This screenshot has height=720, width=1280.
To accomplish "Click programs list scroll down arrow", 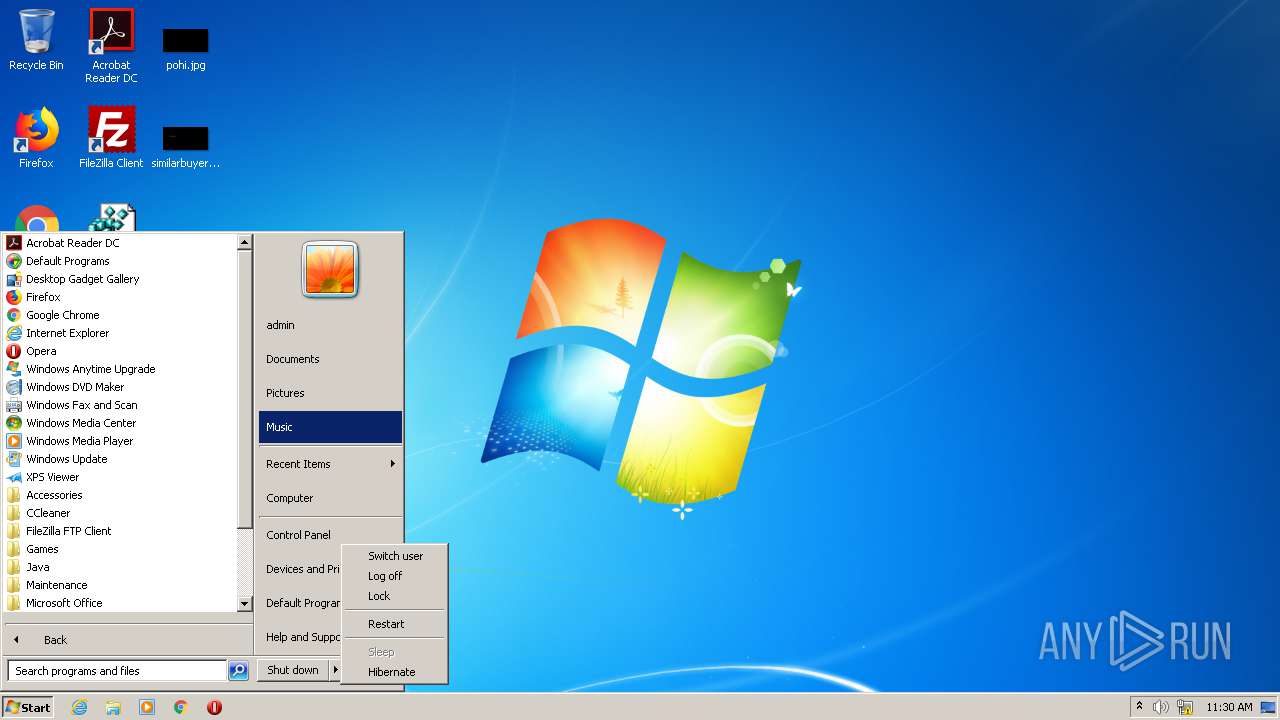I will [x=244, y=604].
